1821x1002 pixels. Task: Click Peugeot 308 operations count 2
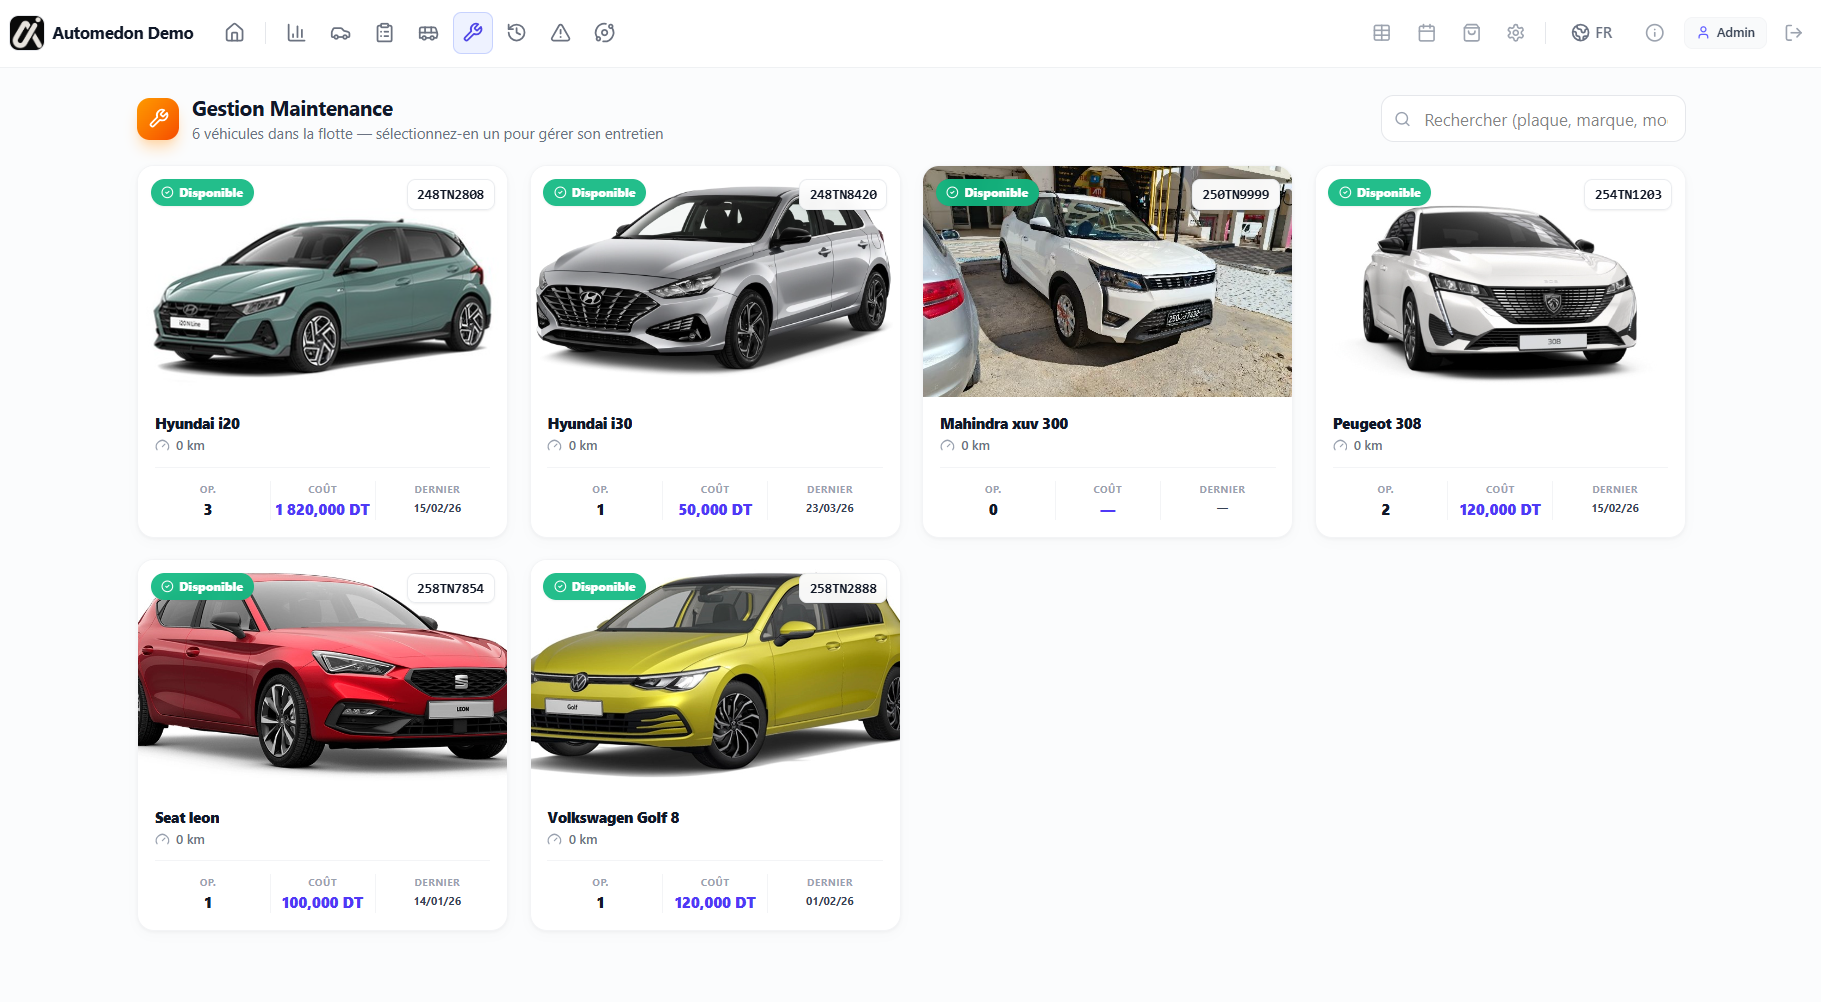pos(1385,510)
